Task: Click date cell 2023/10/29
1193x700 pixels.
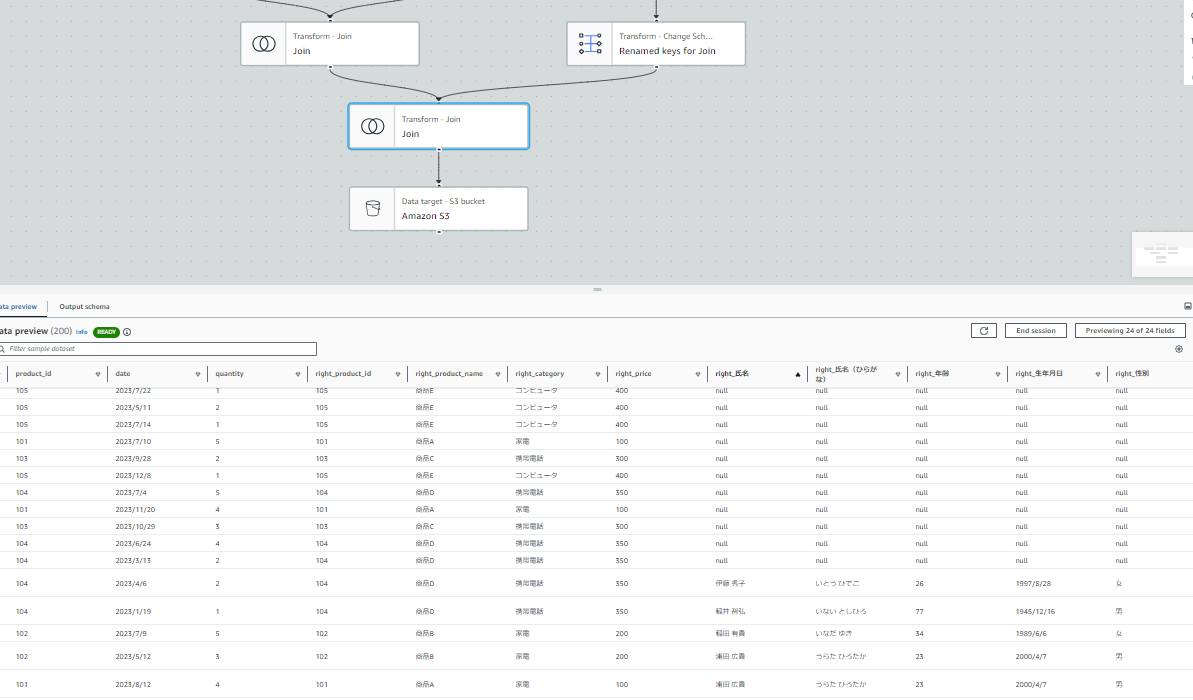Action: [x=135, y=527]
